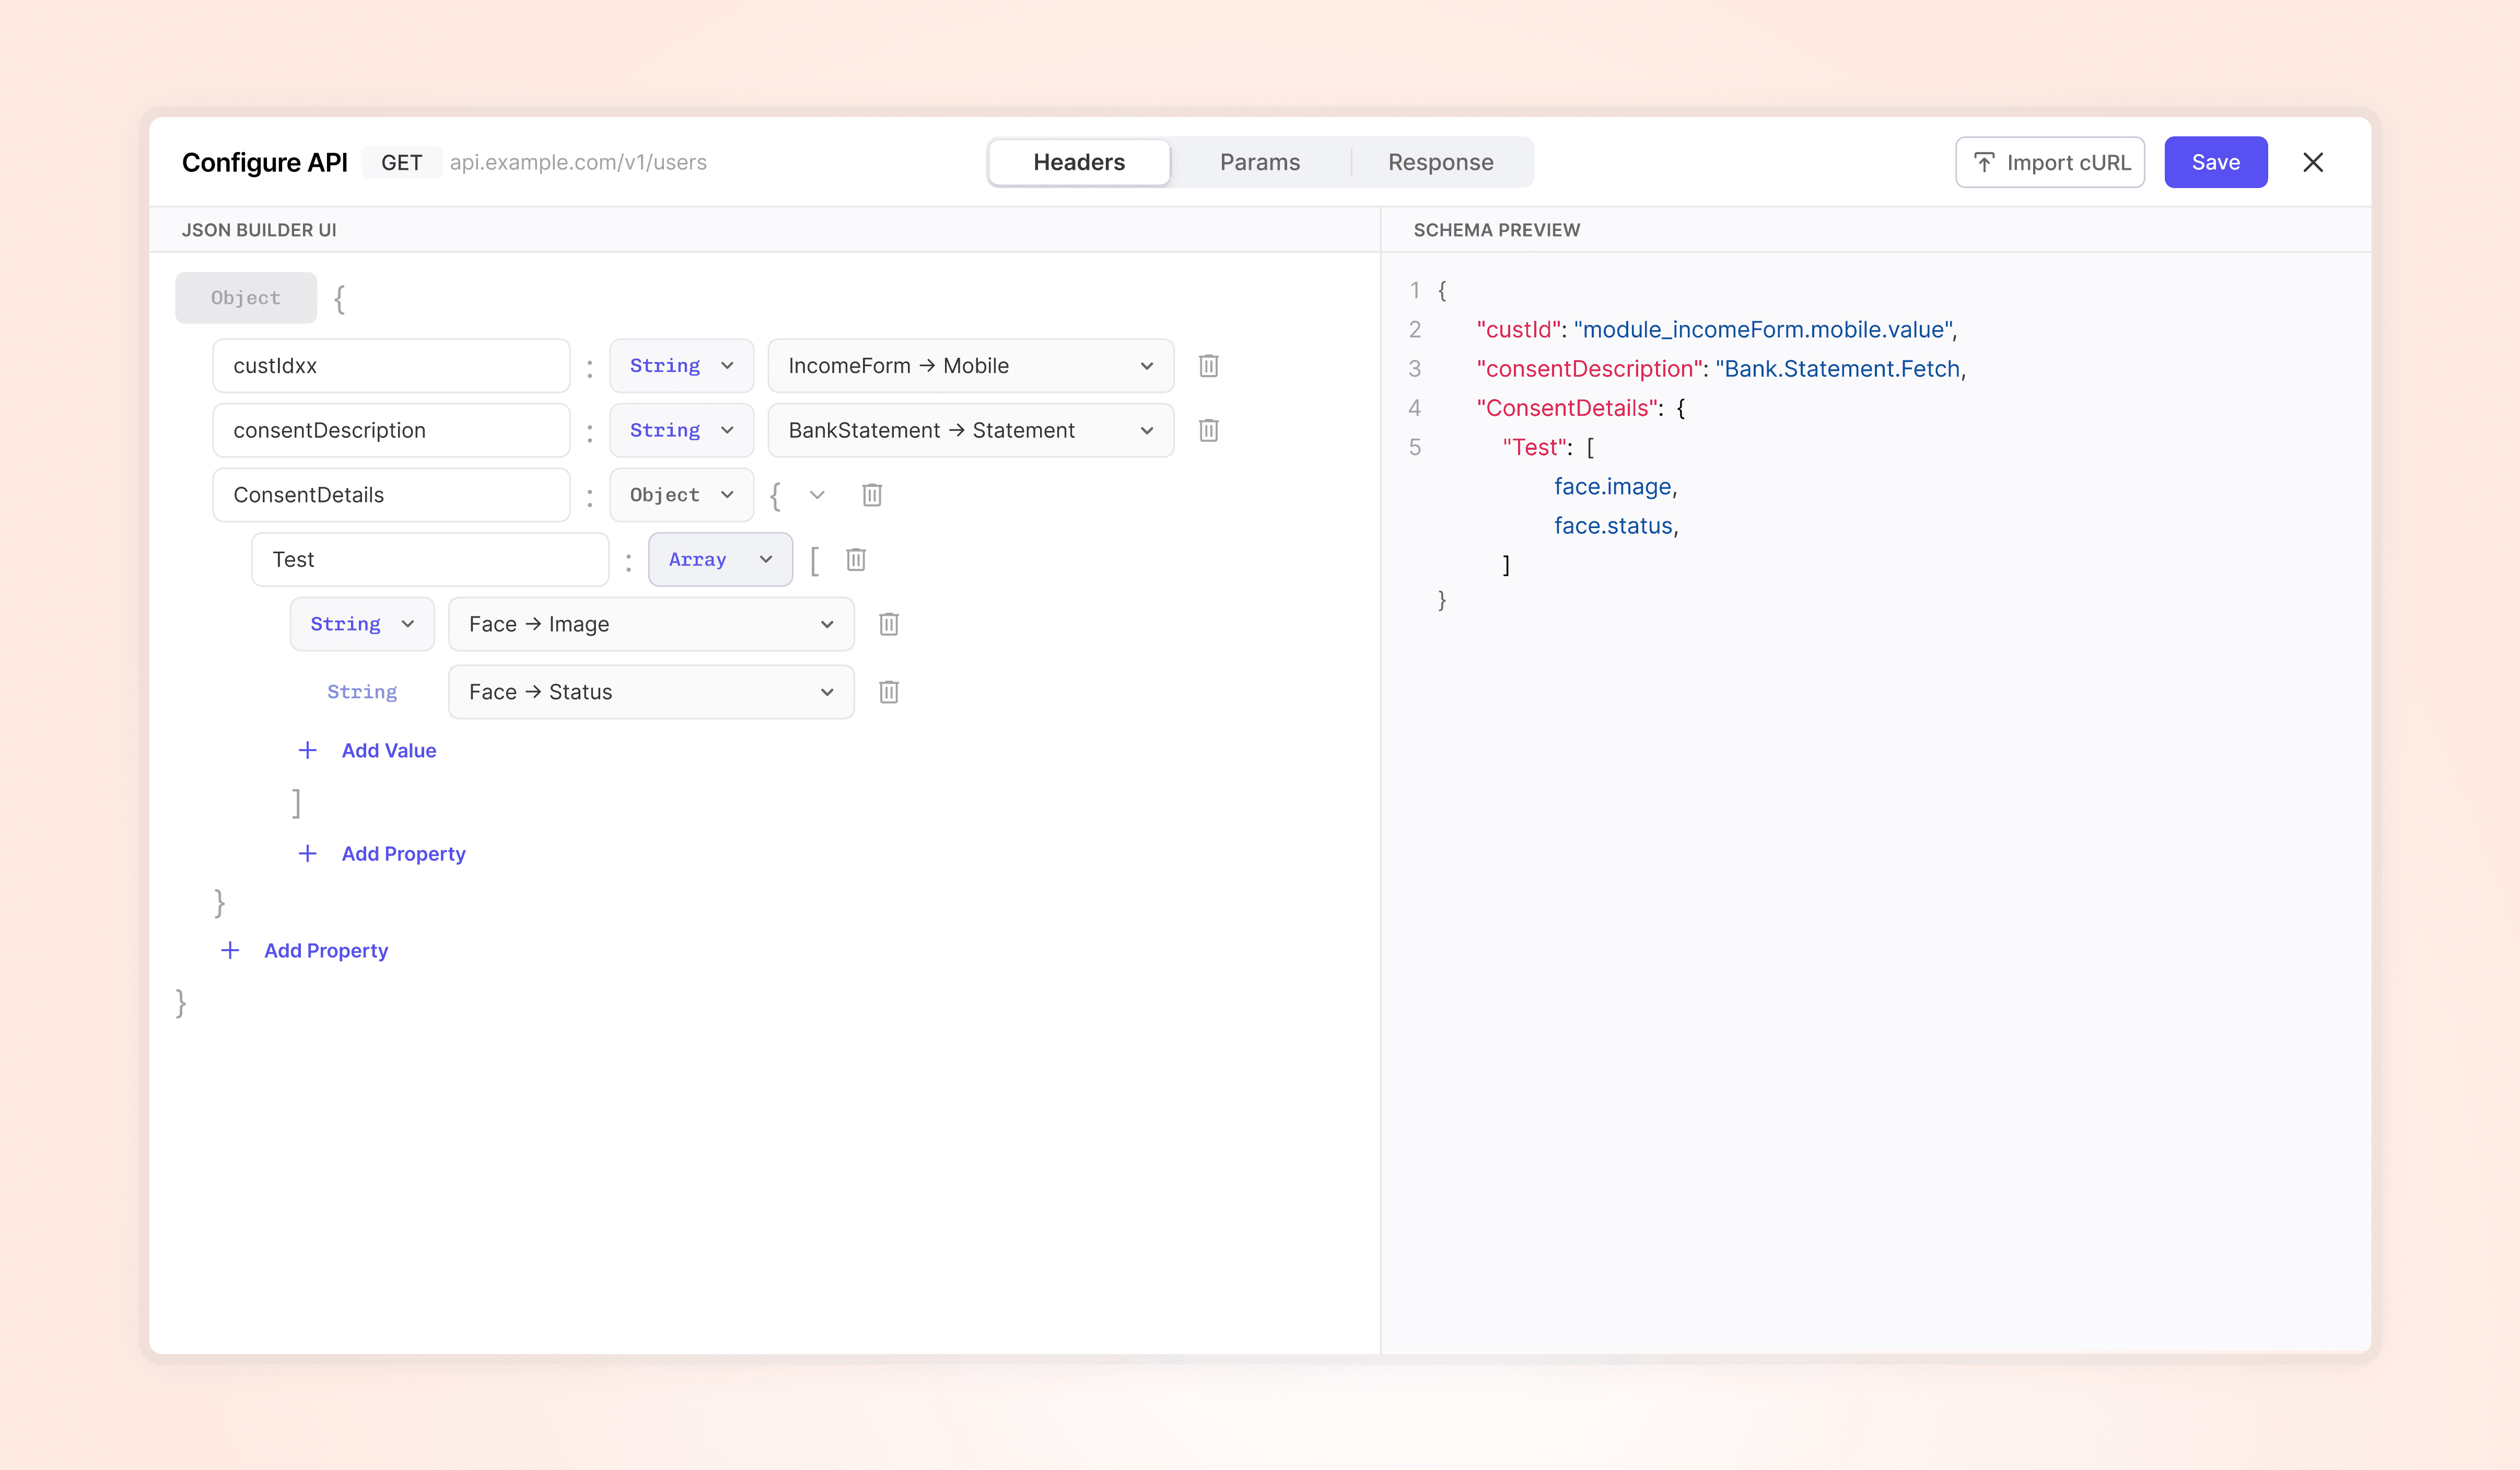This screenshot has height=1470, width=2520.
Task: Collapse the ConsentDetails object chevron
Action: coord(817,495)
